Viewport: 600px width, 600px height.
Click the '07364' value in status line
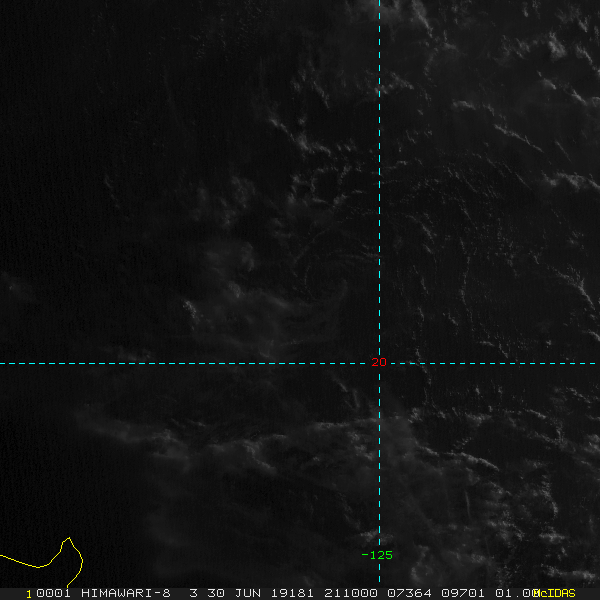point(409,593)
